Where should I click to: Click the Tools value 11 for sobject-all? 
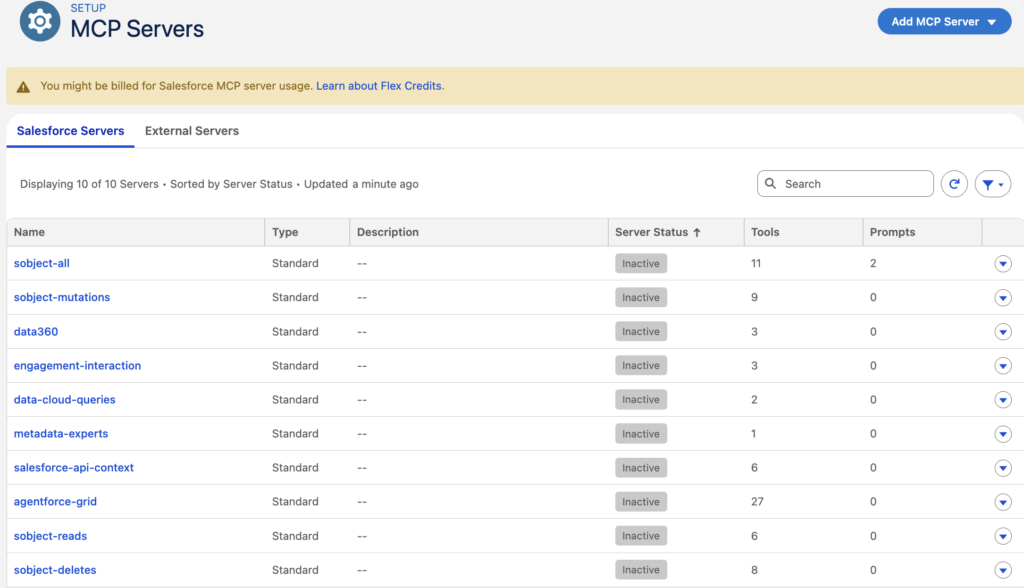tap(756, 263)
